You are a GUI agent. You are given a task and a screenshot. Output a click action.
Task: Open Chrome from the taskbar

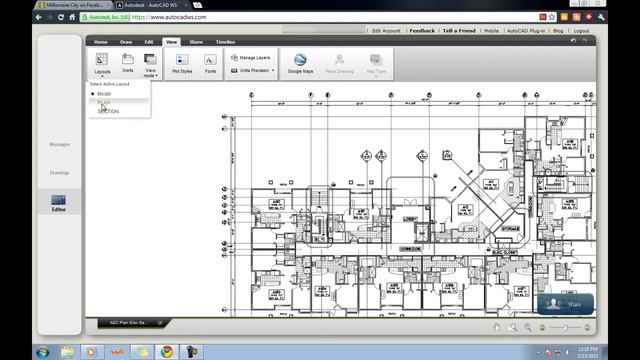[167, 352]
